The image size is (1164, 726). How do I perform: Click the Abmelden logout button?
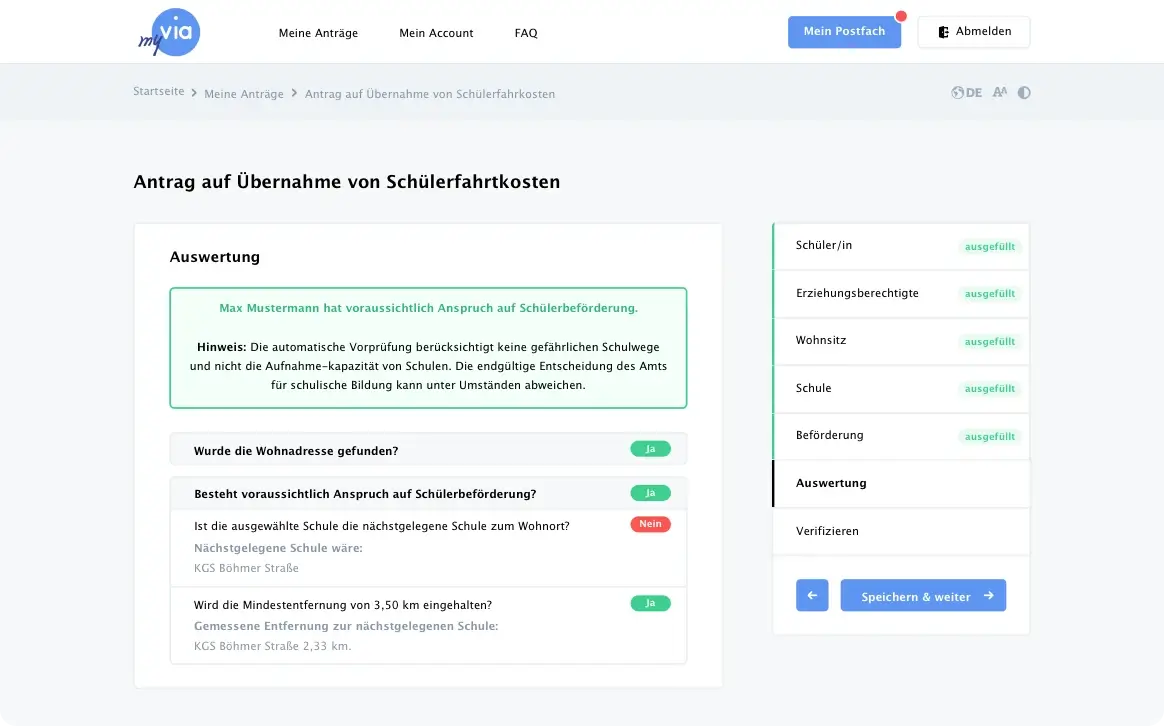(973, 32)
